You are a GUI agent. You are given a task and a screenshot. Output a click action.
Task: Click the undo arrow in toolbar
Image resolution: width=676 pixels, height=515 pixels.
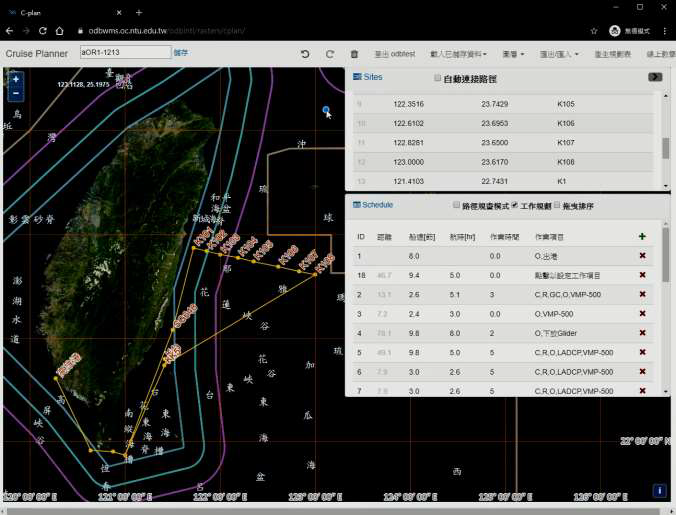305,54
